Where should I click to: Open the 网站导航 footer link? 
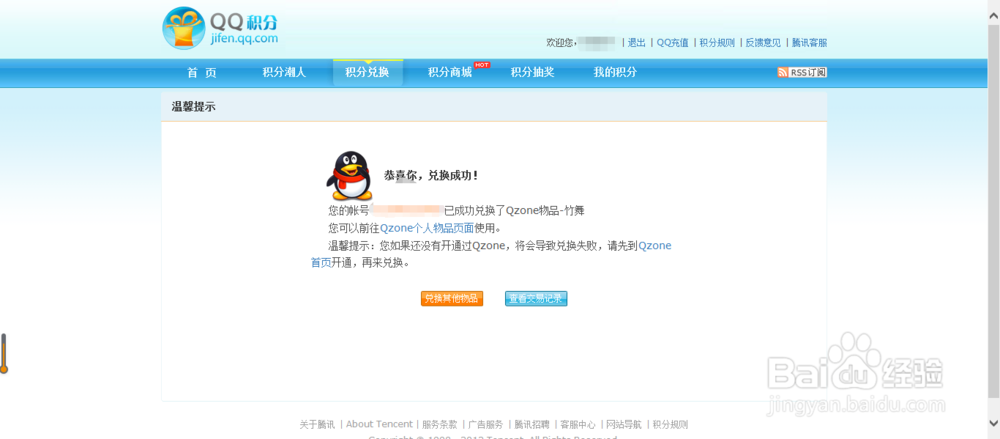coord(624,424)
